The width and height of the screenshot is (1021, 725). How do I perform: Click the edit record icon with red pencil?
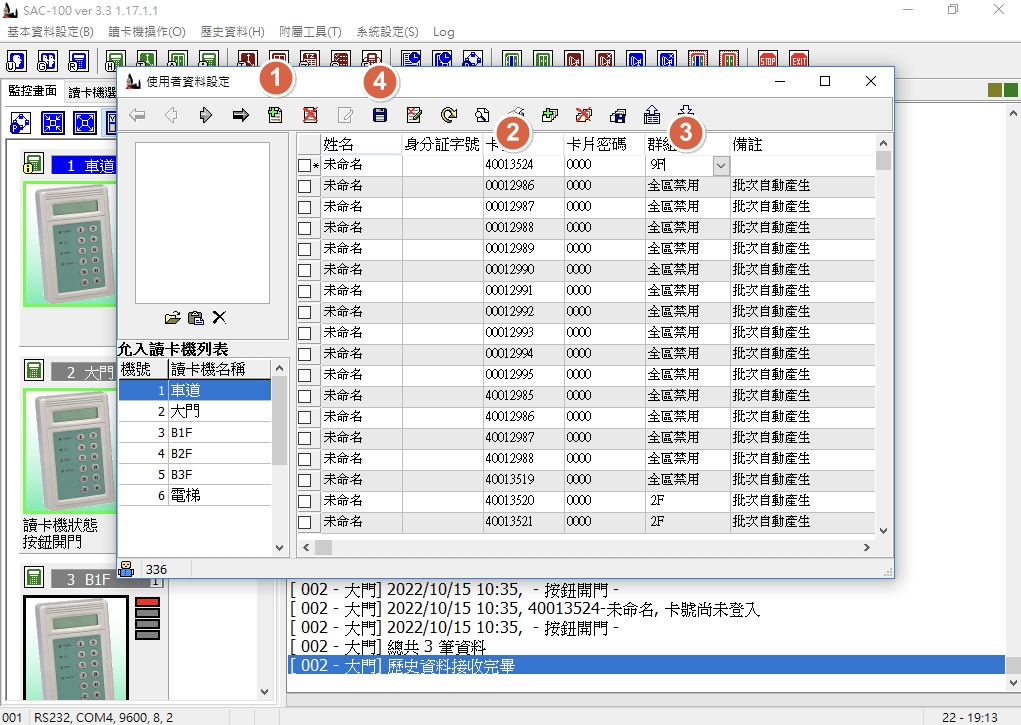pyautogui.click(x=413, y=115)
